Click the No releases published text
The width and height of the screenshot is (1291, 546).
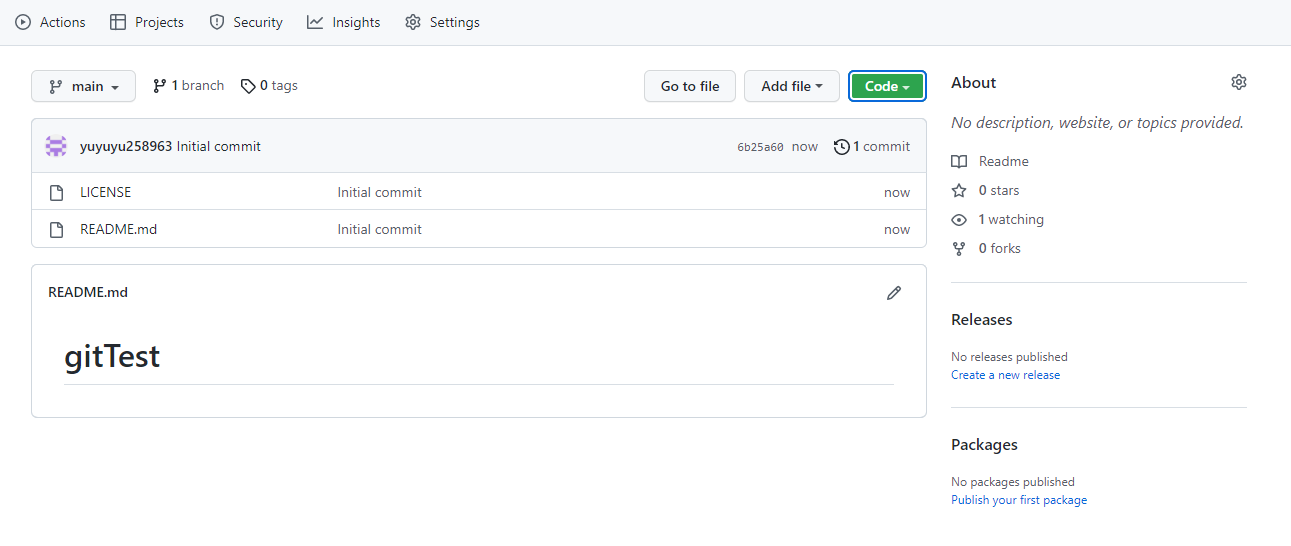click(1009, 357)
